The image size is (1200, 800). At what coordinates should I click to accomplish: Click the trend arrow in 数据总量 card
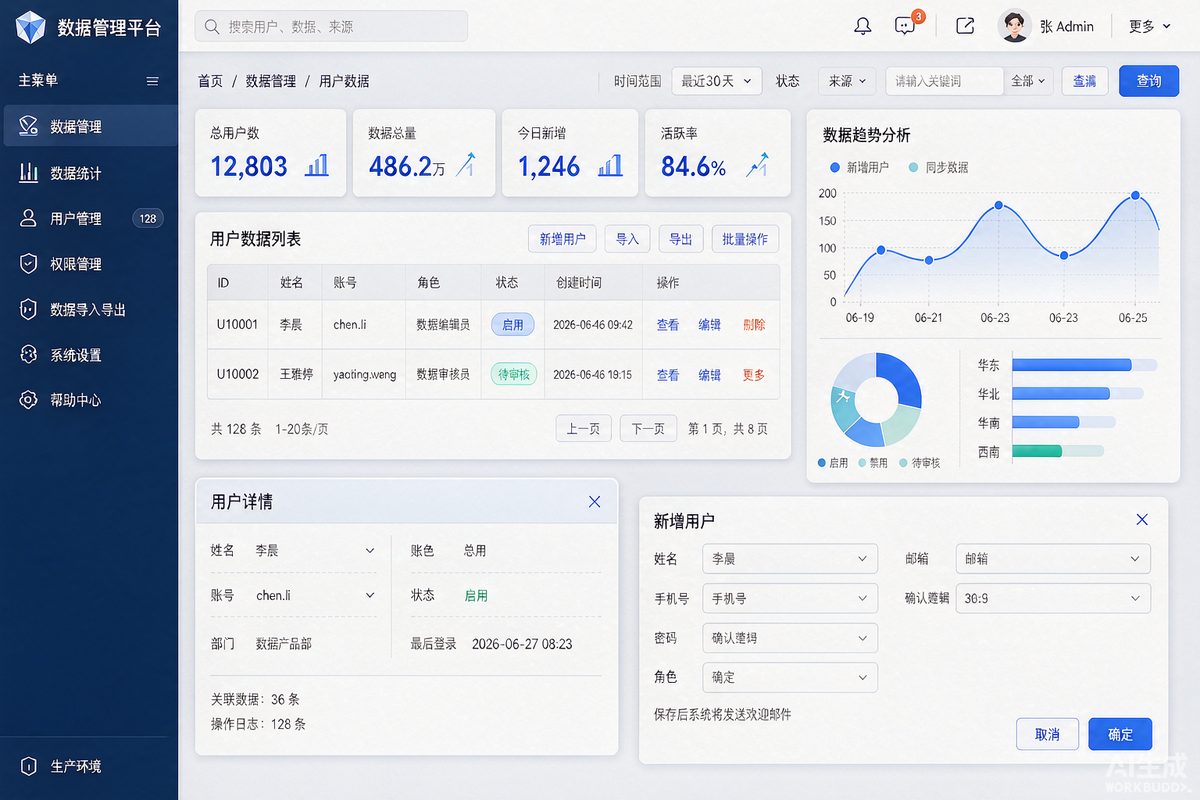click(x=465, y=164)
